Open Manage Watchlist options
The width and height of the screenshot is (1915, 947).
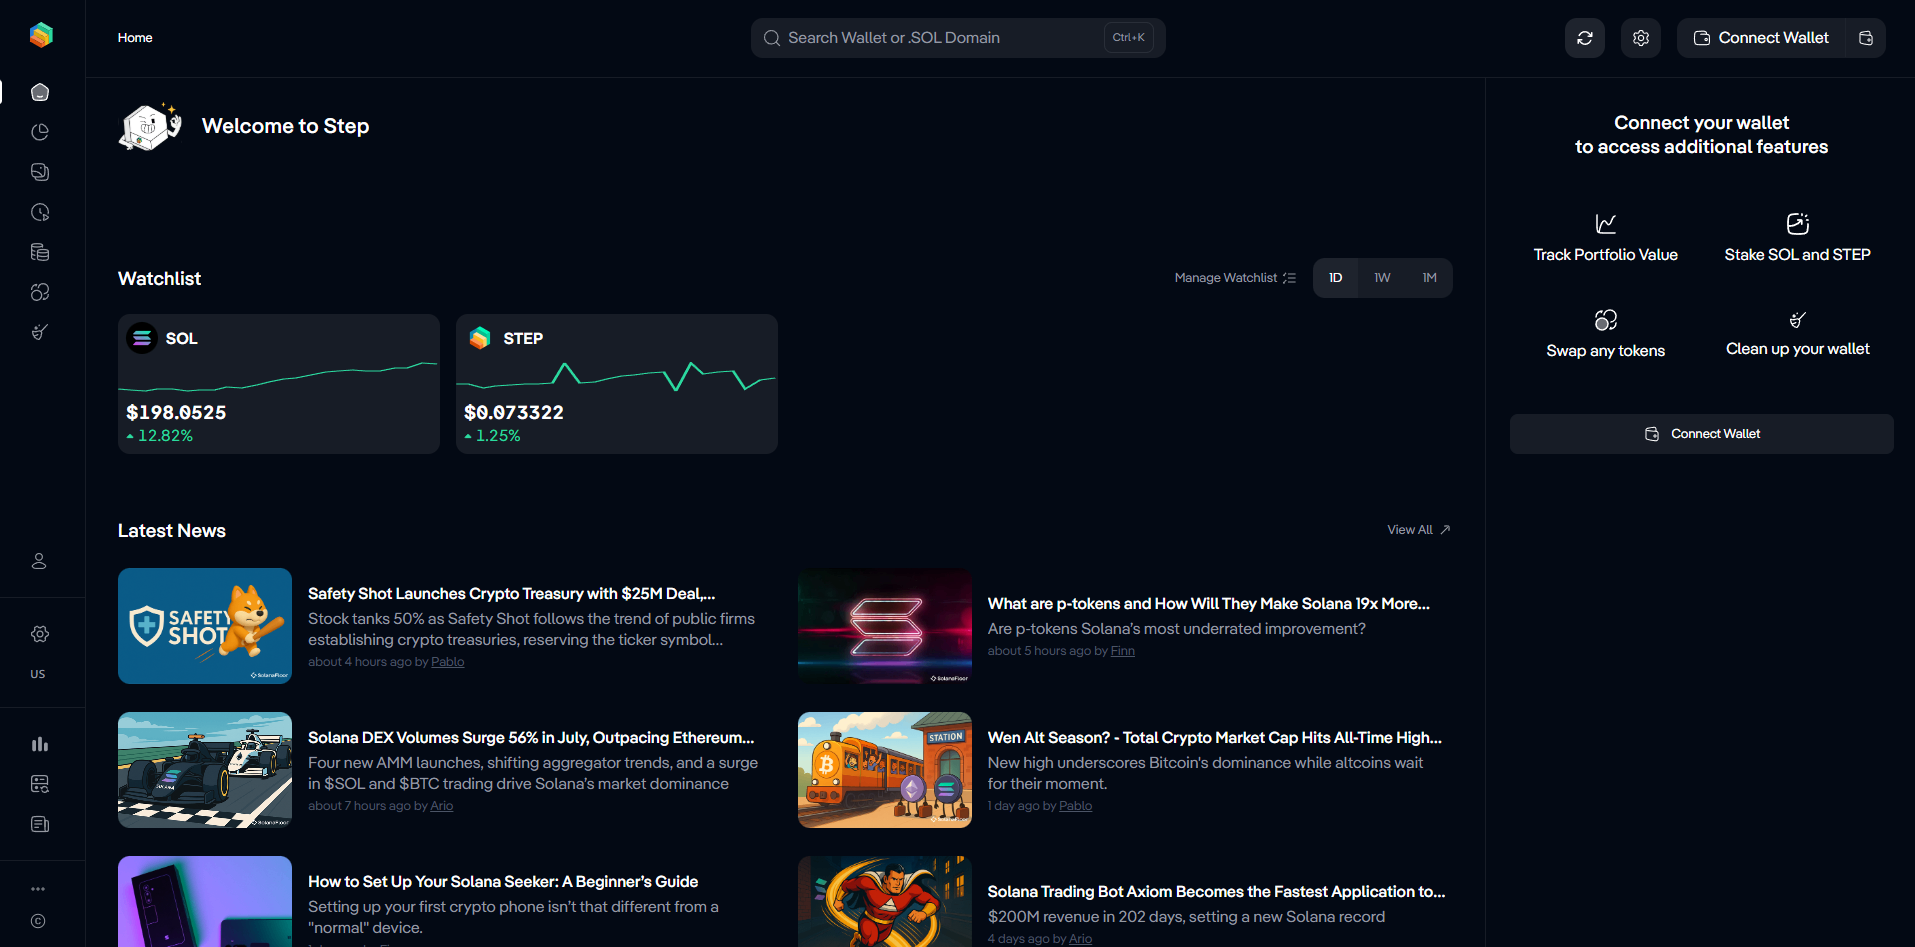coord(1234,278)
